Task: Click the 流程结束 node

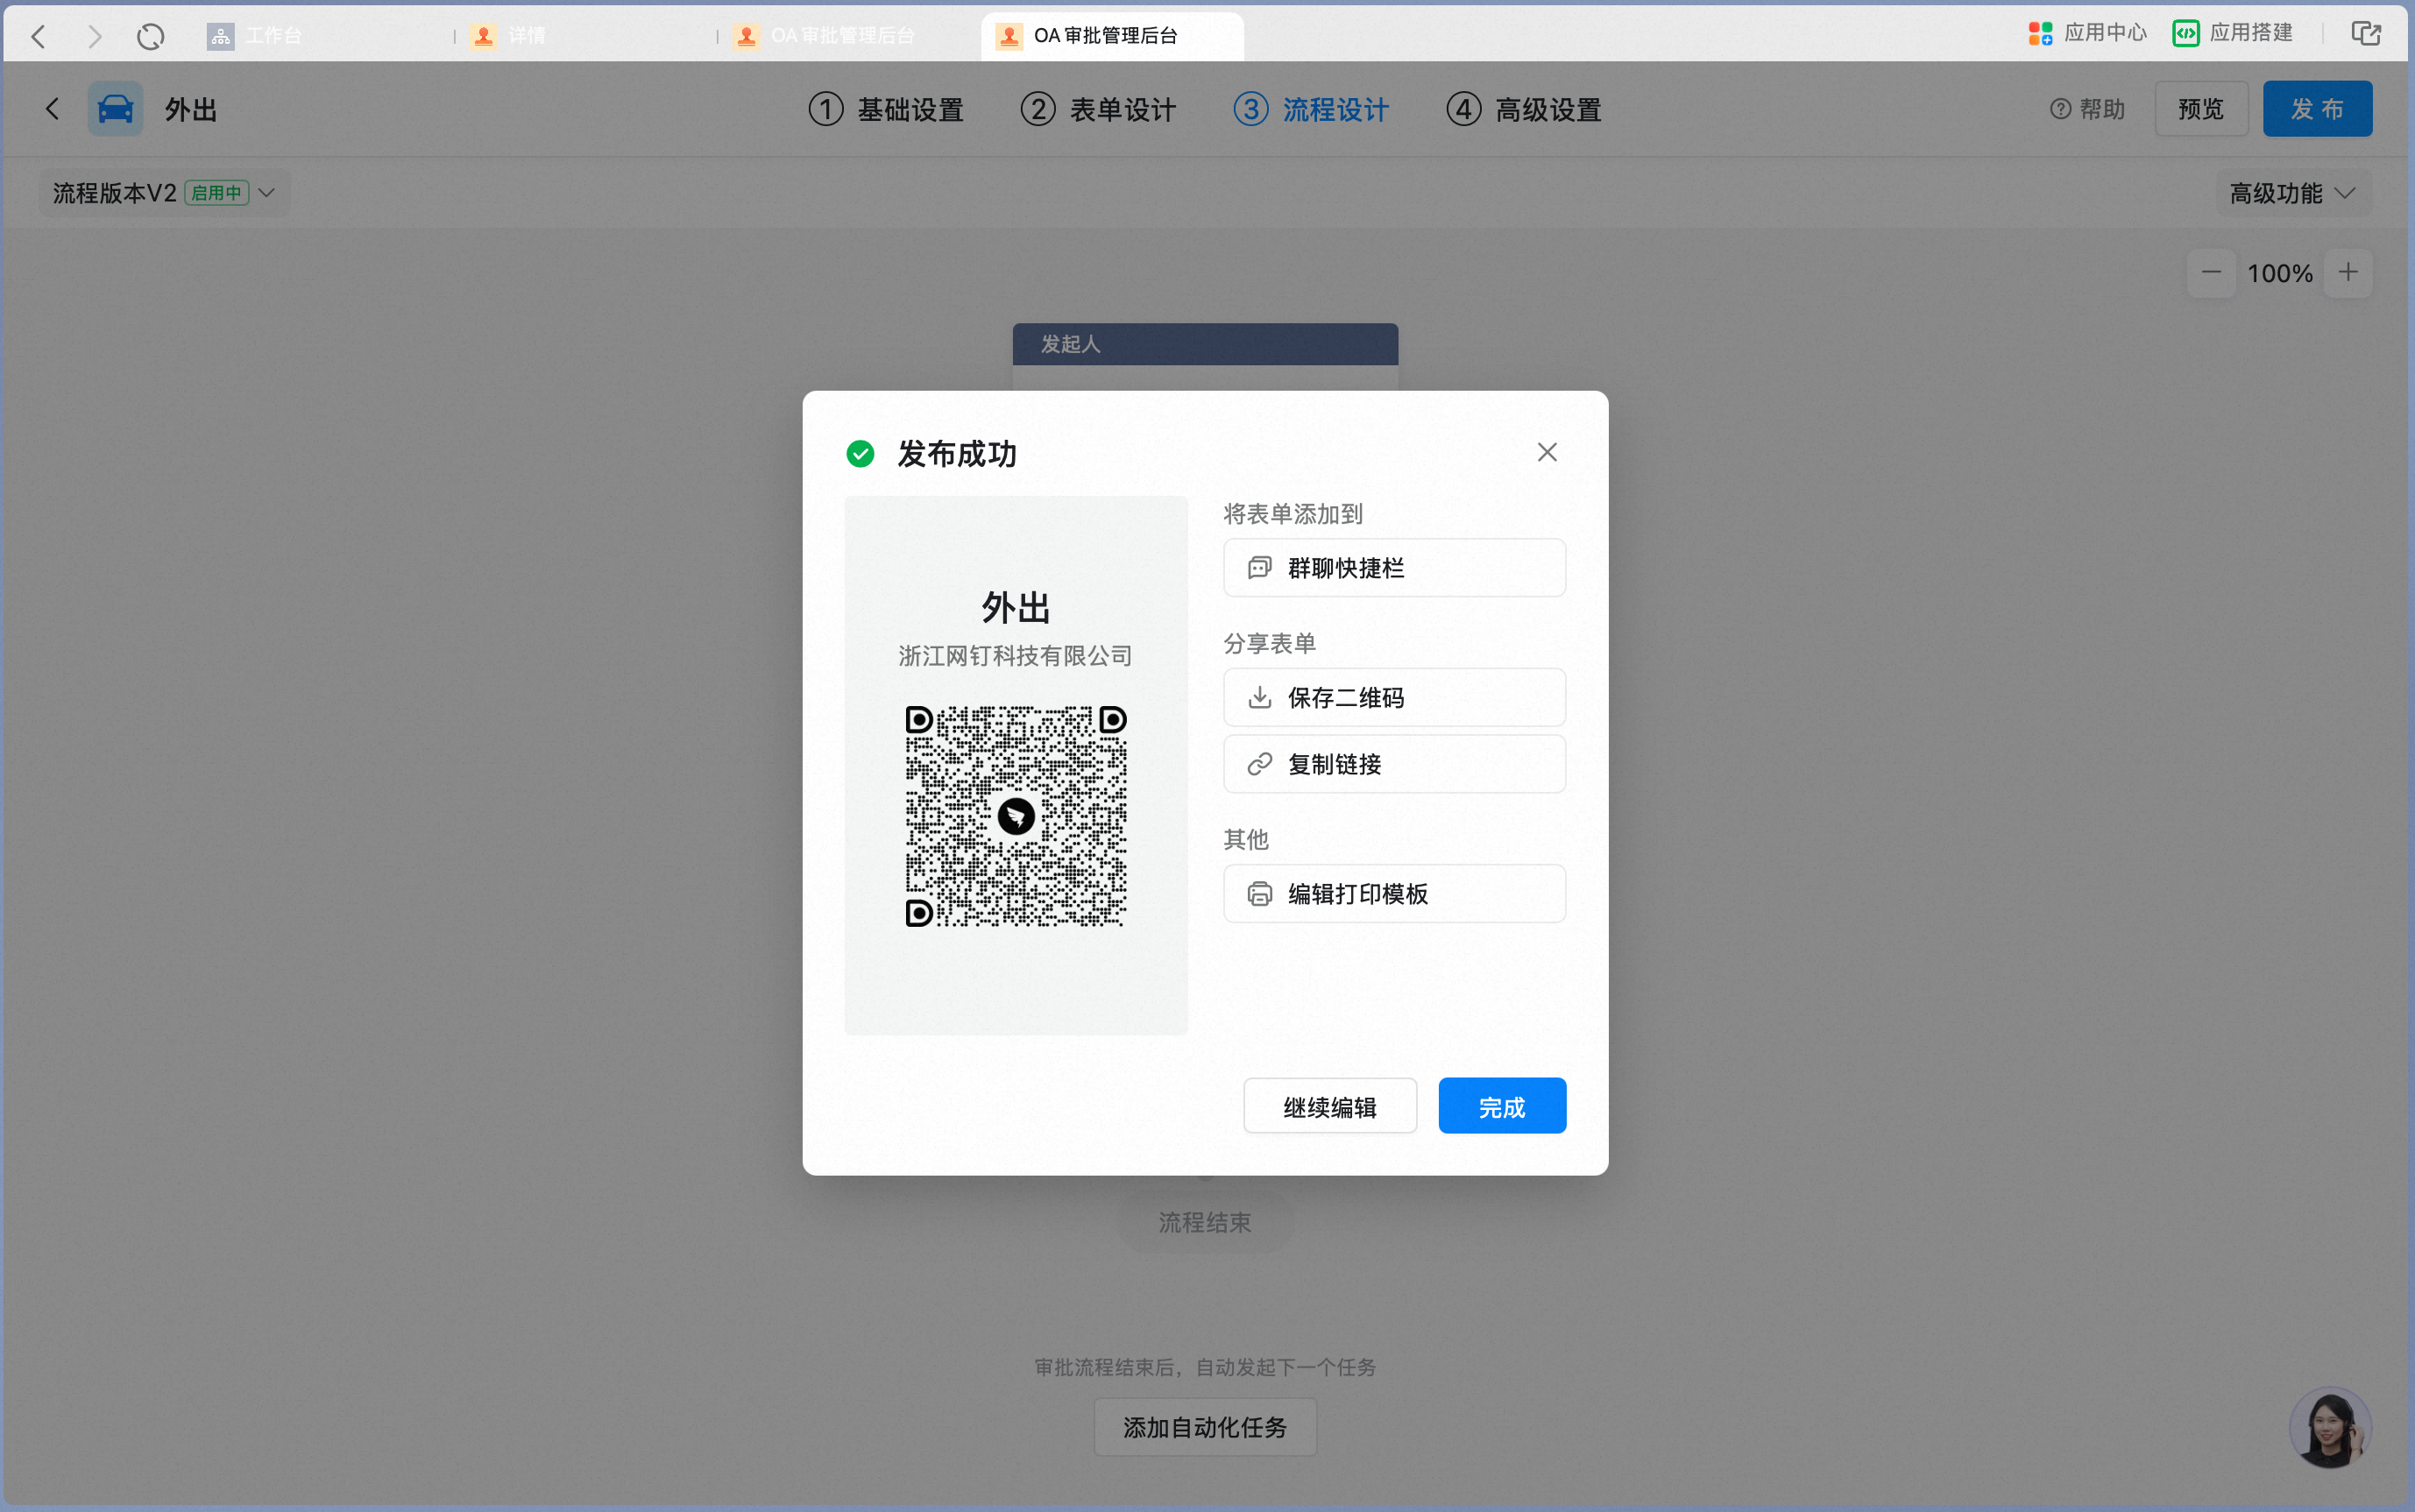Action: point(1205,1222)
